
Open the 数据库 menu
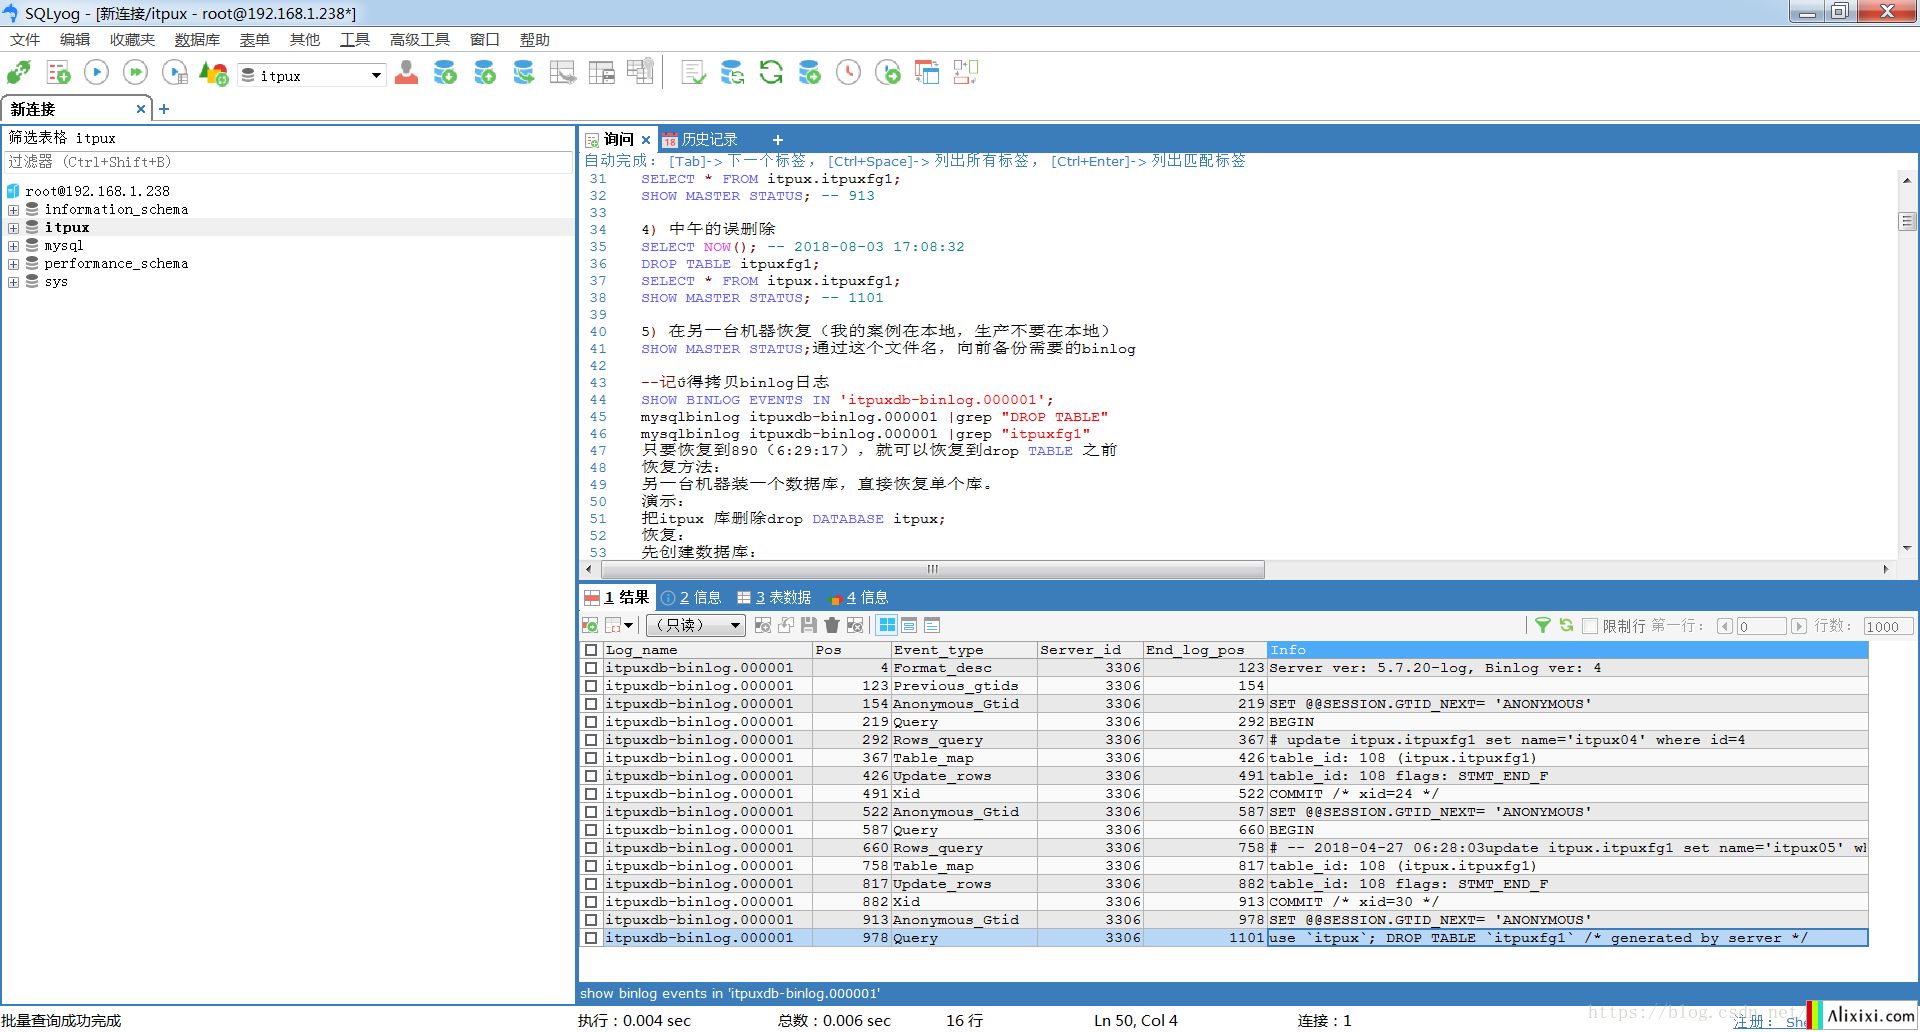(197, 40)
